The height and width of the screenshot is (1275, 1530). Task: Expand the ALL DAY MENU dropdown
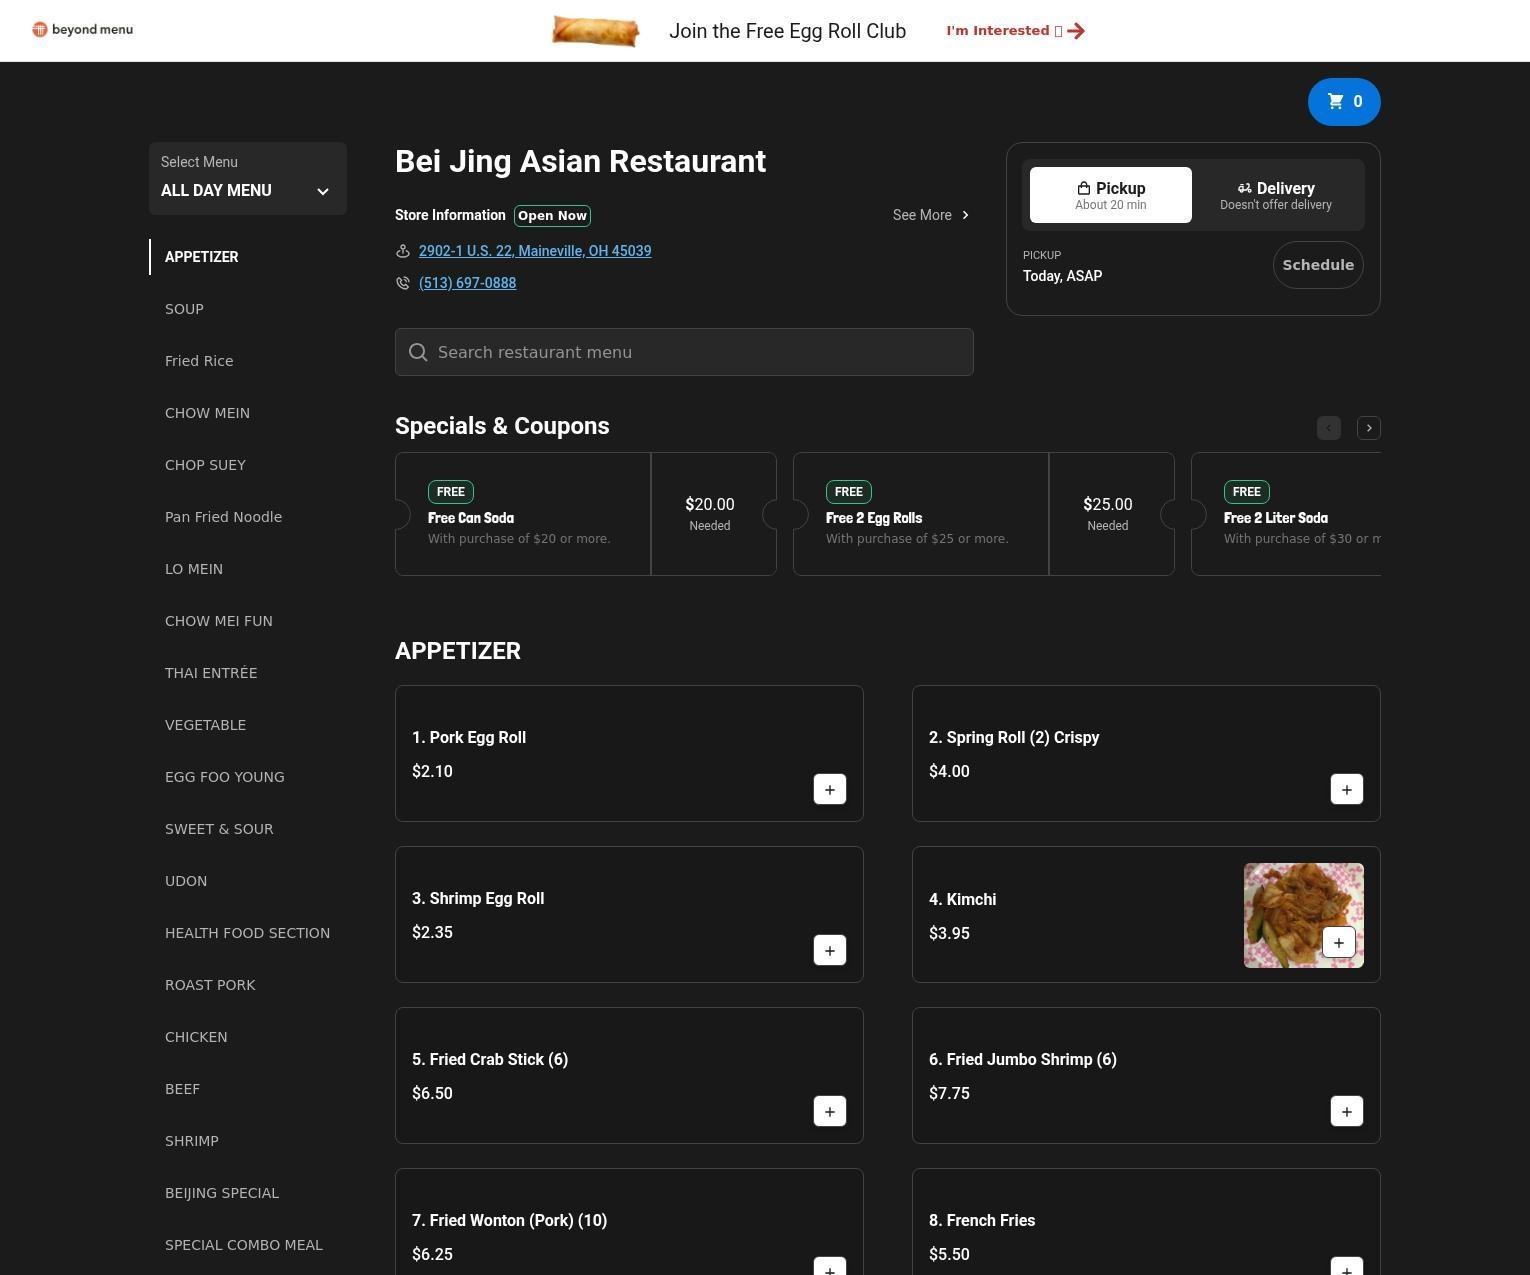(247, 179)
